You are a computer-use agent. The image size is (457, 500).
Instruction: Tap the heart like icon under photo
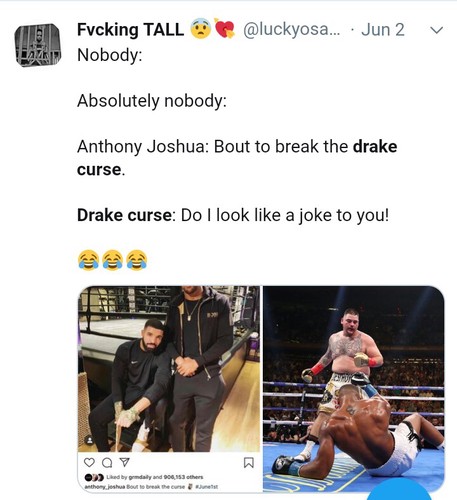tap(89, 462)
